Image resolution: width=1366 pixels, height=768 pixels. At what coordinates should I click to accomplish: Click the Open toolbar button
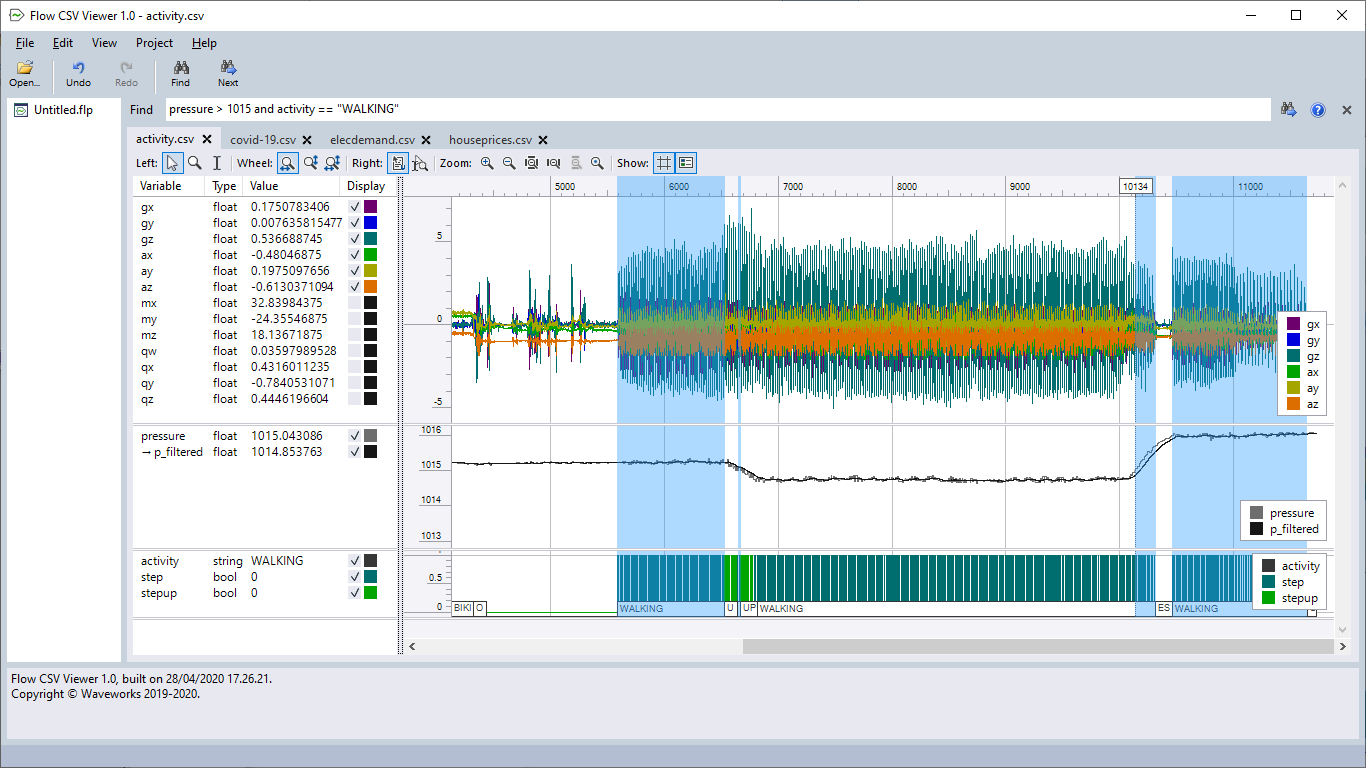click(25, 73)
